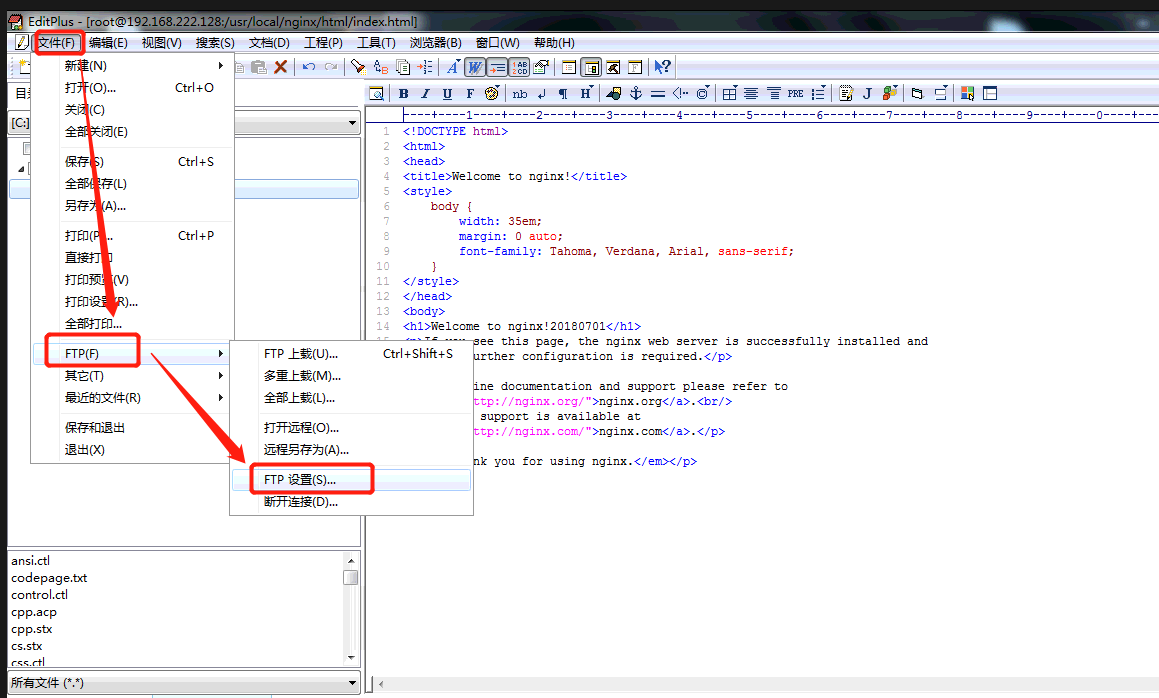
Task: Open the color palette icon
Action: click(492, 93)
